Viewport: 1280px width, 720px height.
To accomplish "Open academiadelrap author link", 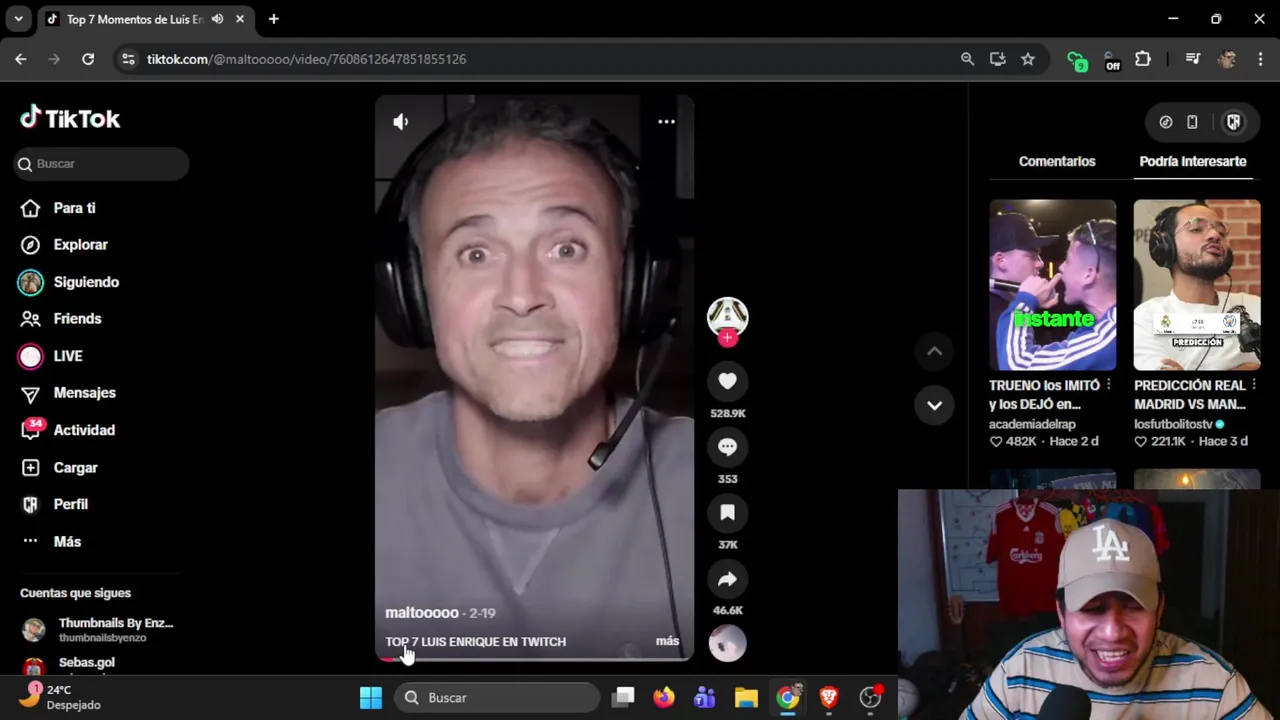I will (1032, 424).
